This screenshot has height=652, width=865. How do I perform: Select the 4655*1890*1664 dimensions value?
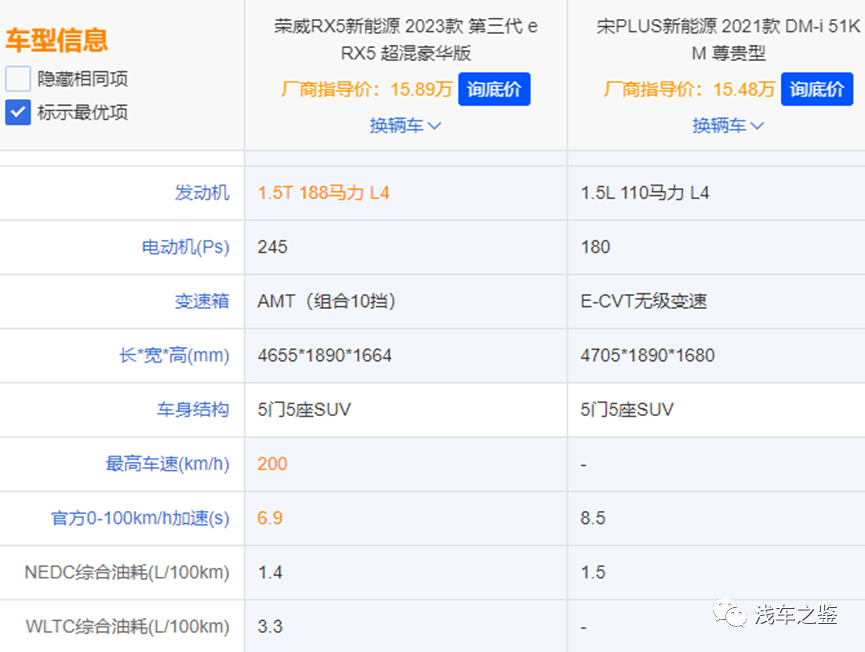pos(324,355)
